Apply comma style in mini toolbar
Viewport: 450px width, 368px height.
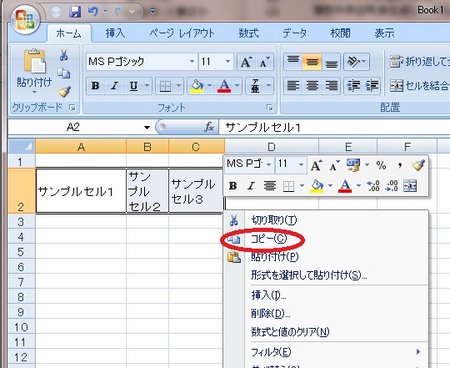click(x=399, y=165)
